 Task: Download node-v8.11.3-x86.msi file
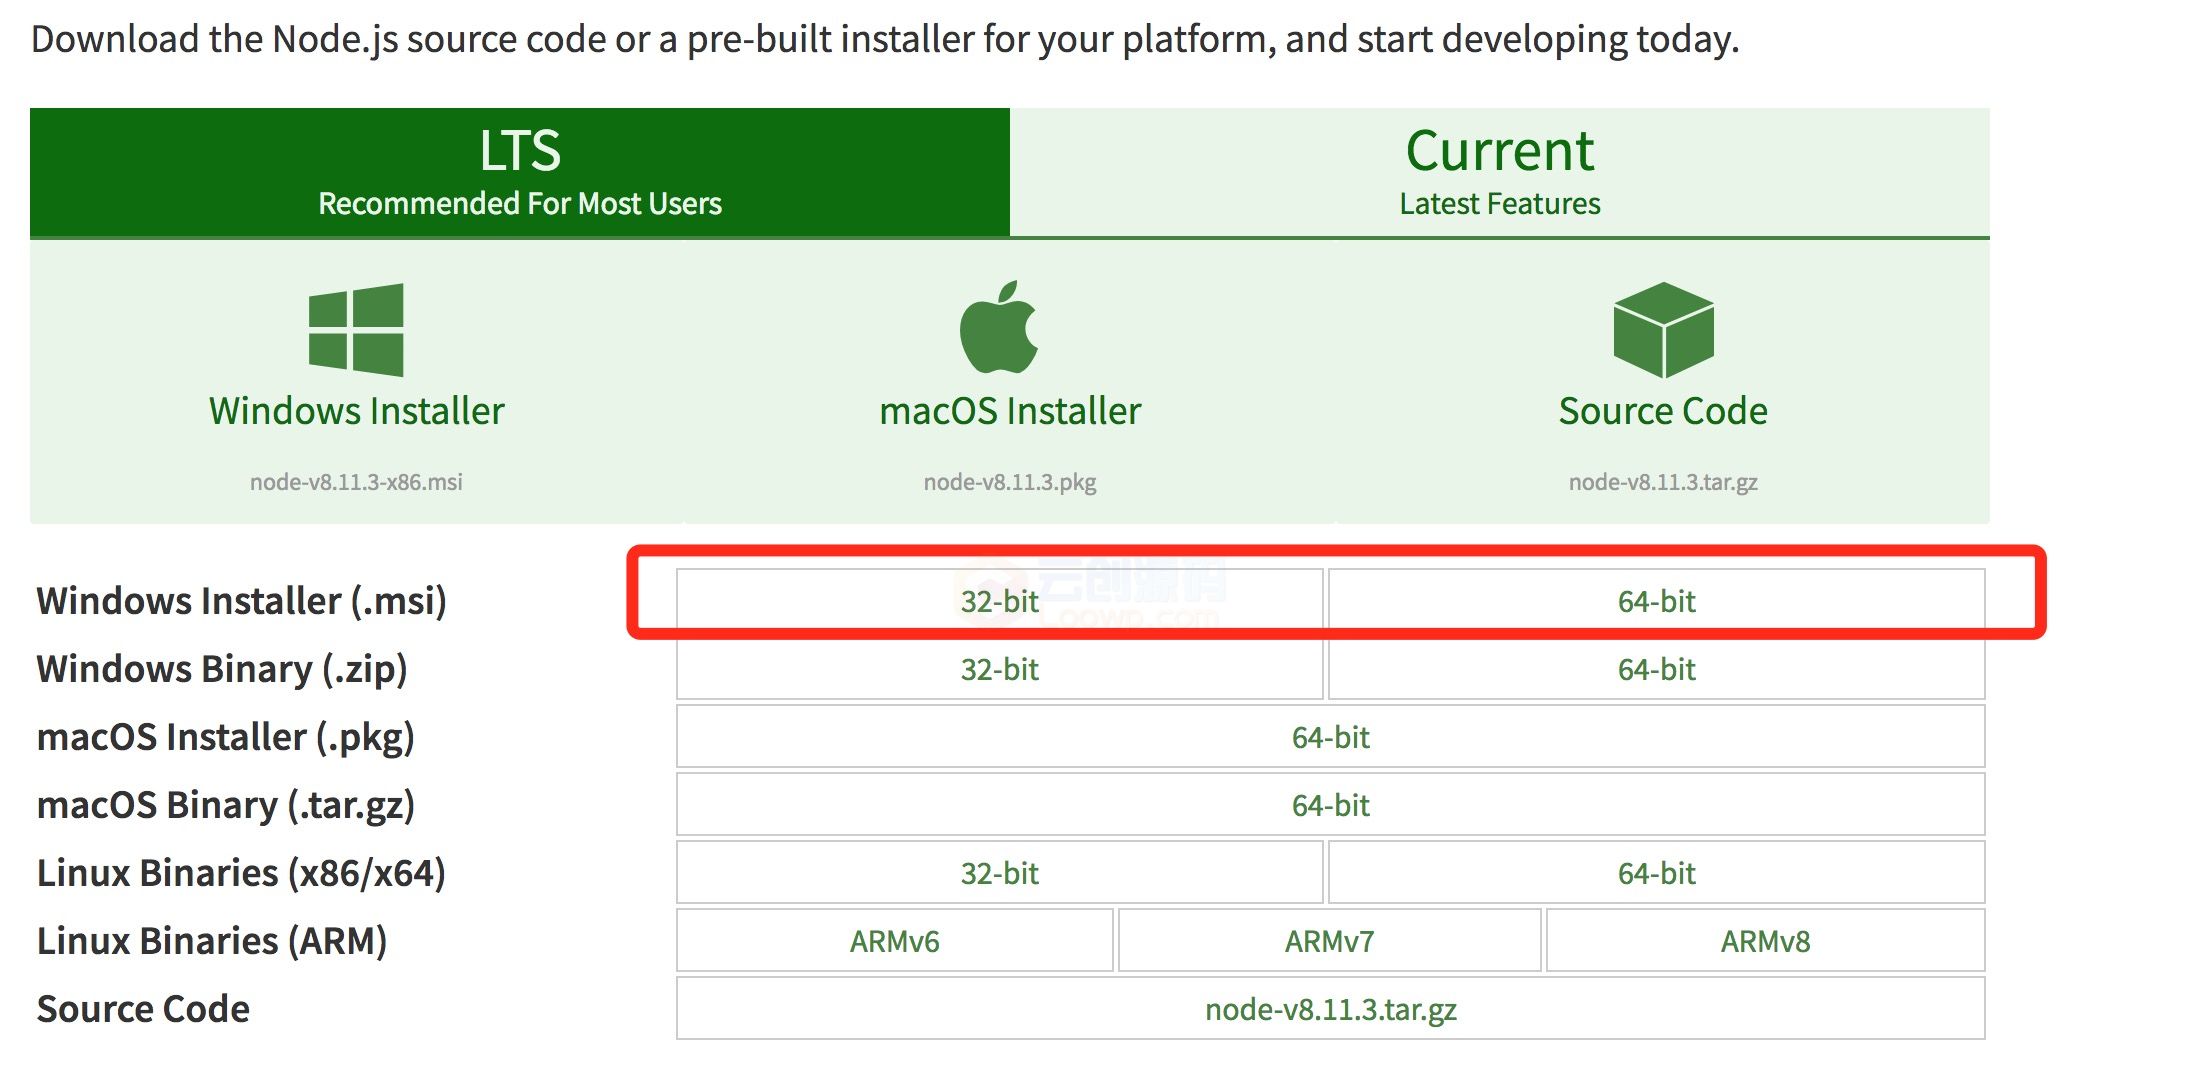click(x=356, y=482)
